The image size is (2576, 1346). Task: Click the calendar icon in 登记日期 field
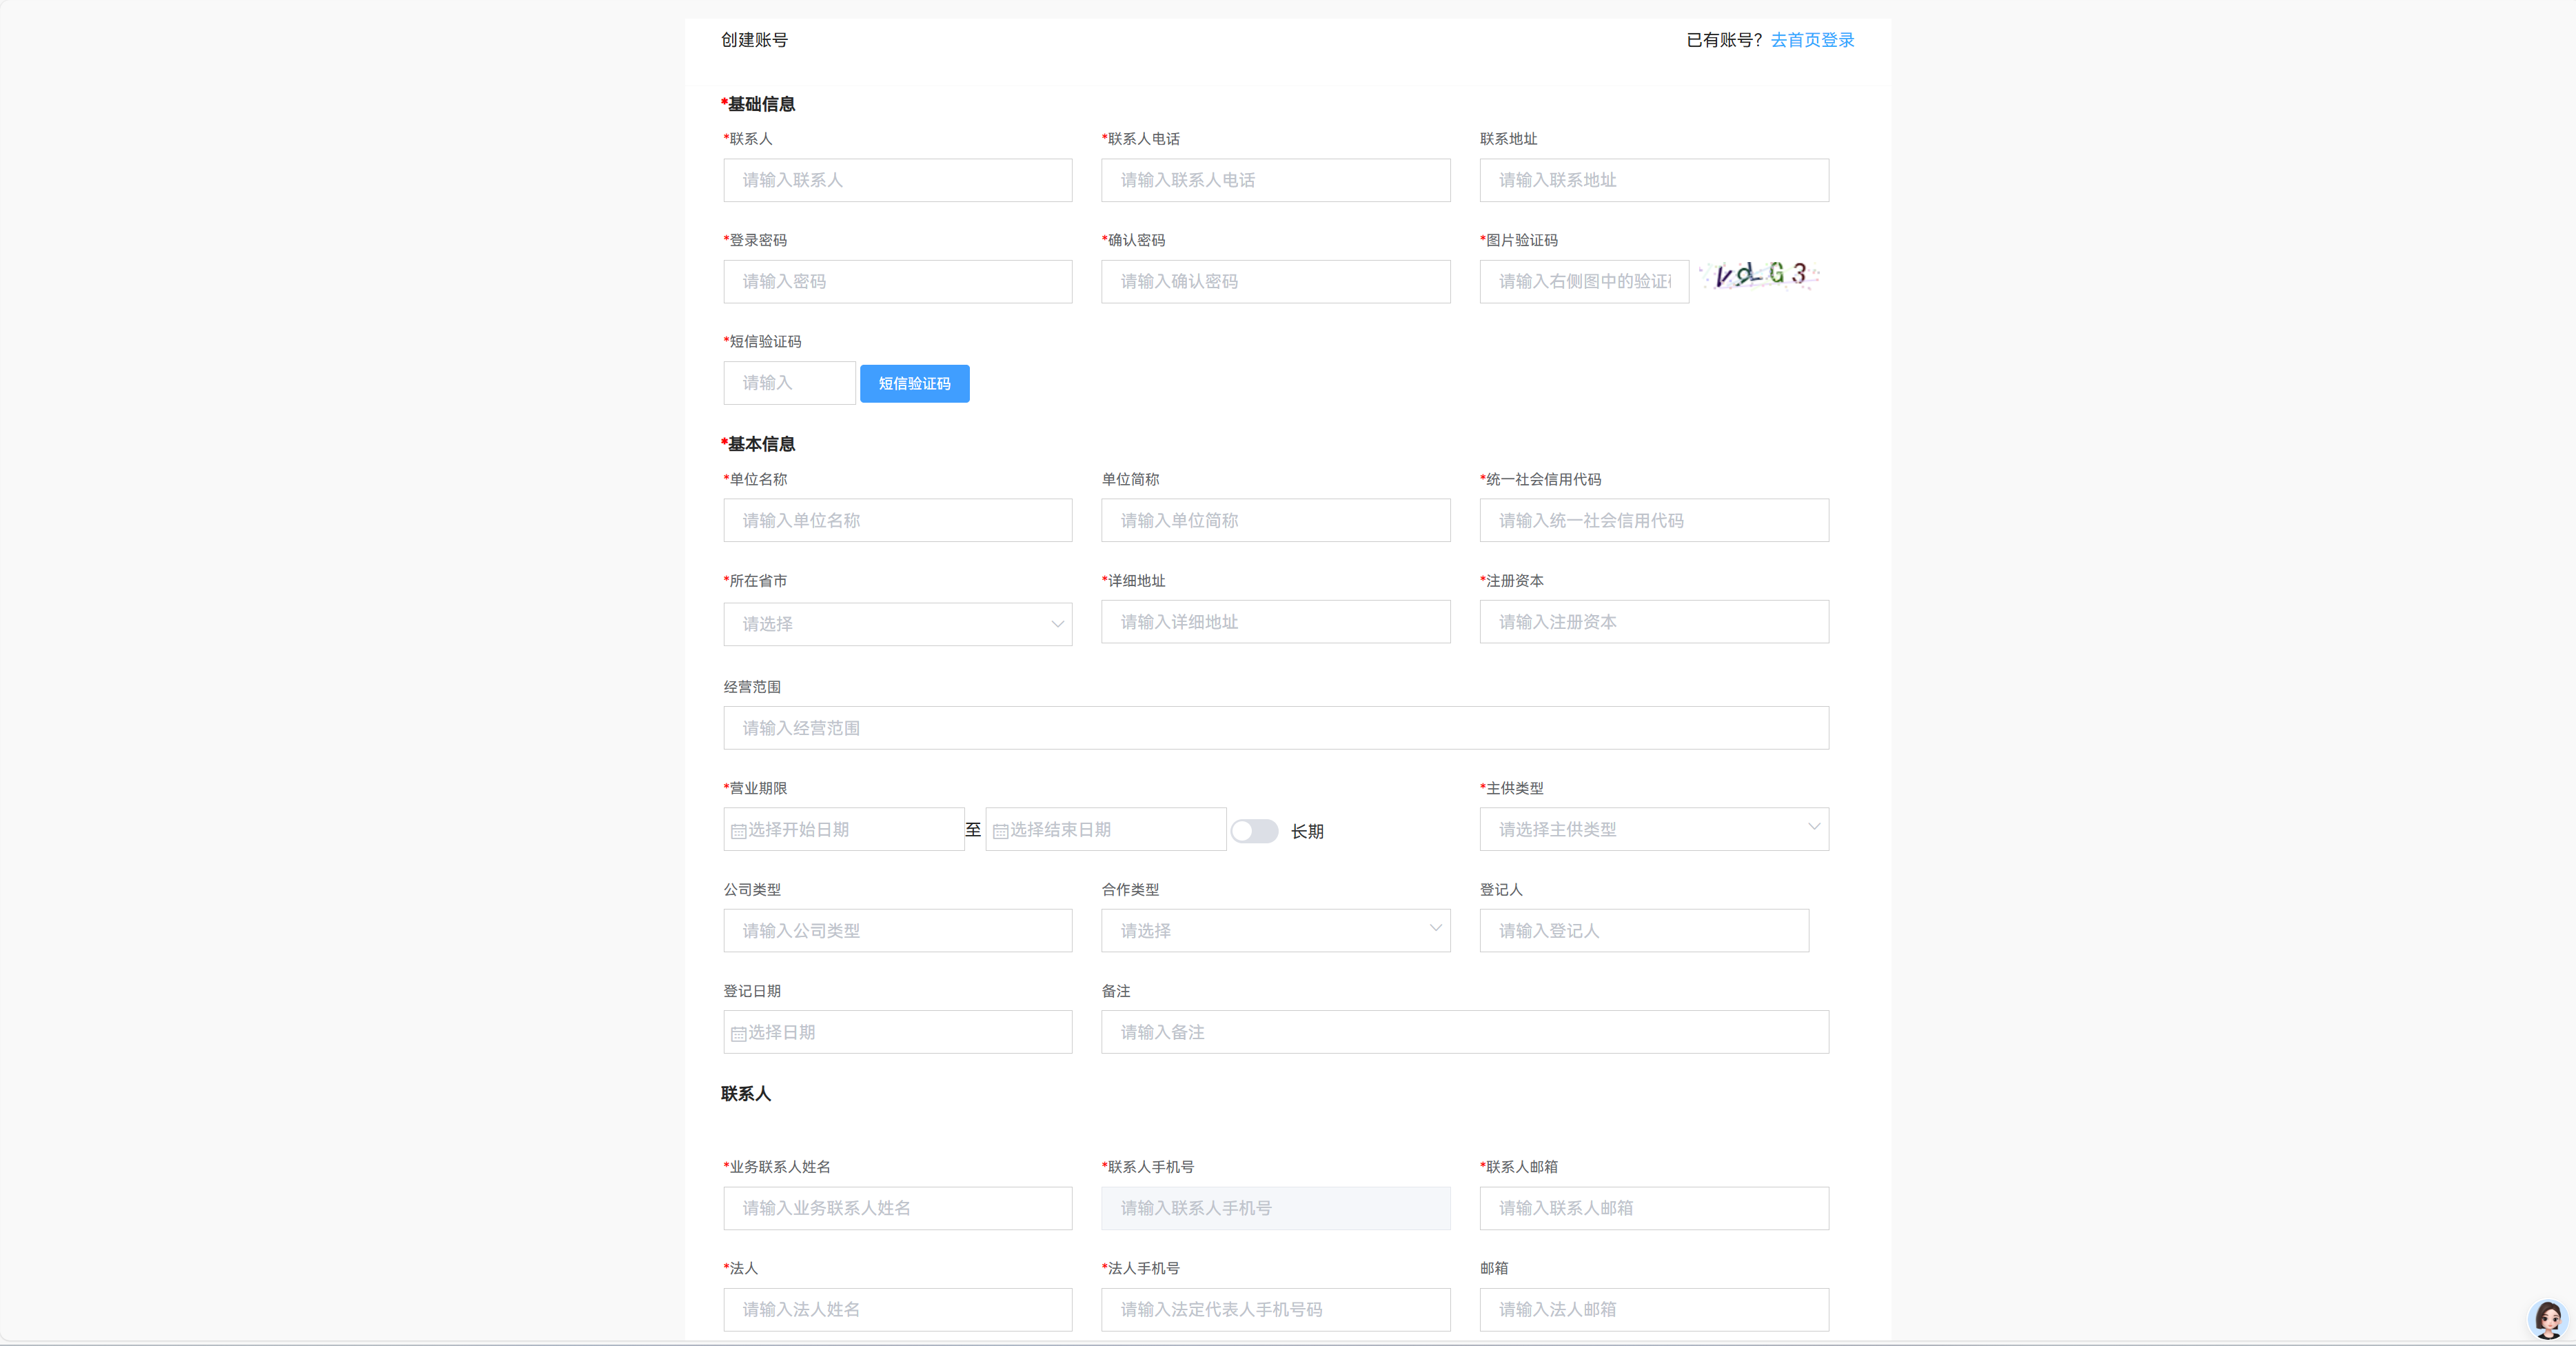(738, 1034)
